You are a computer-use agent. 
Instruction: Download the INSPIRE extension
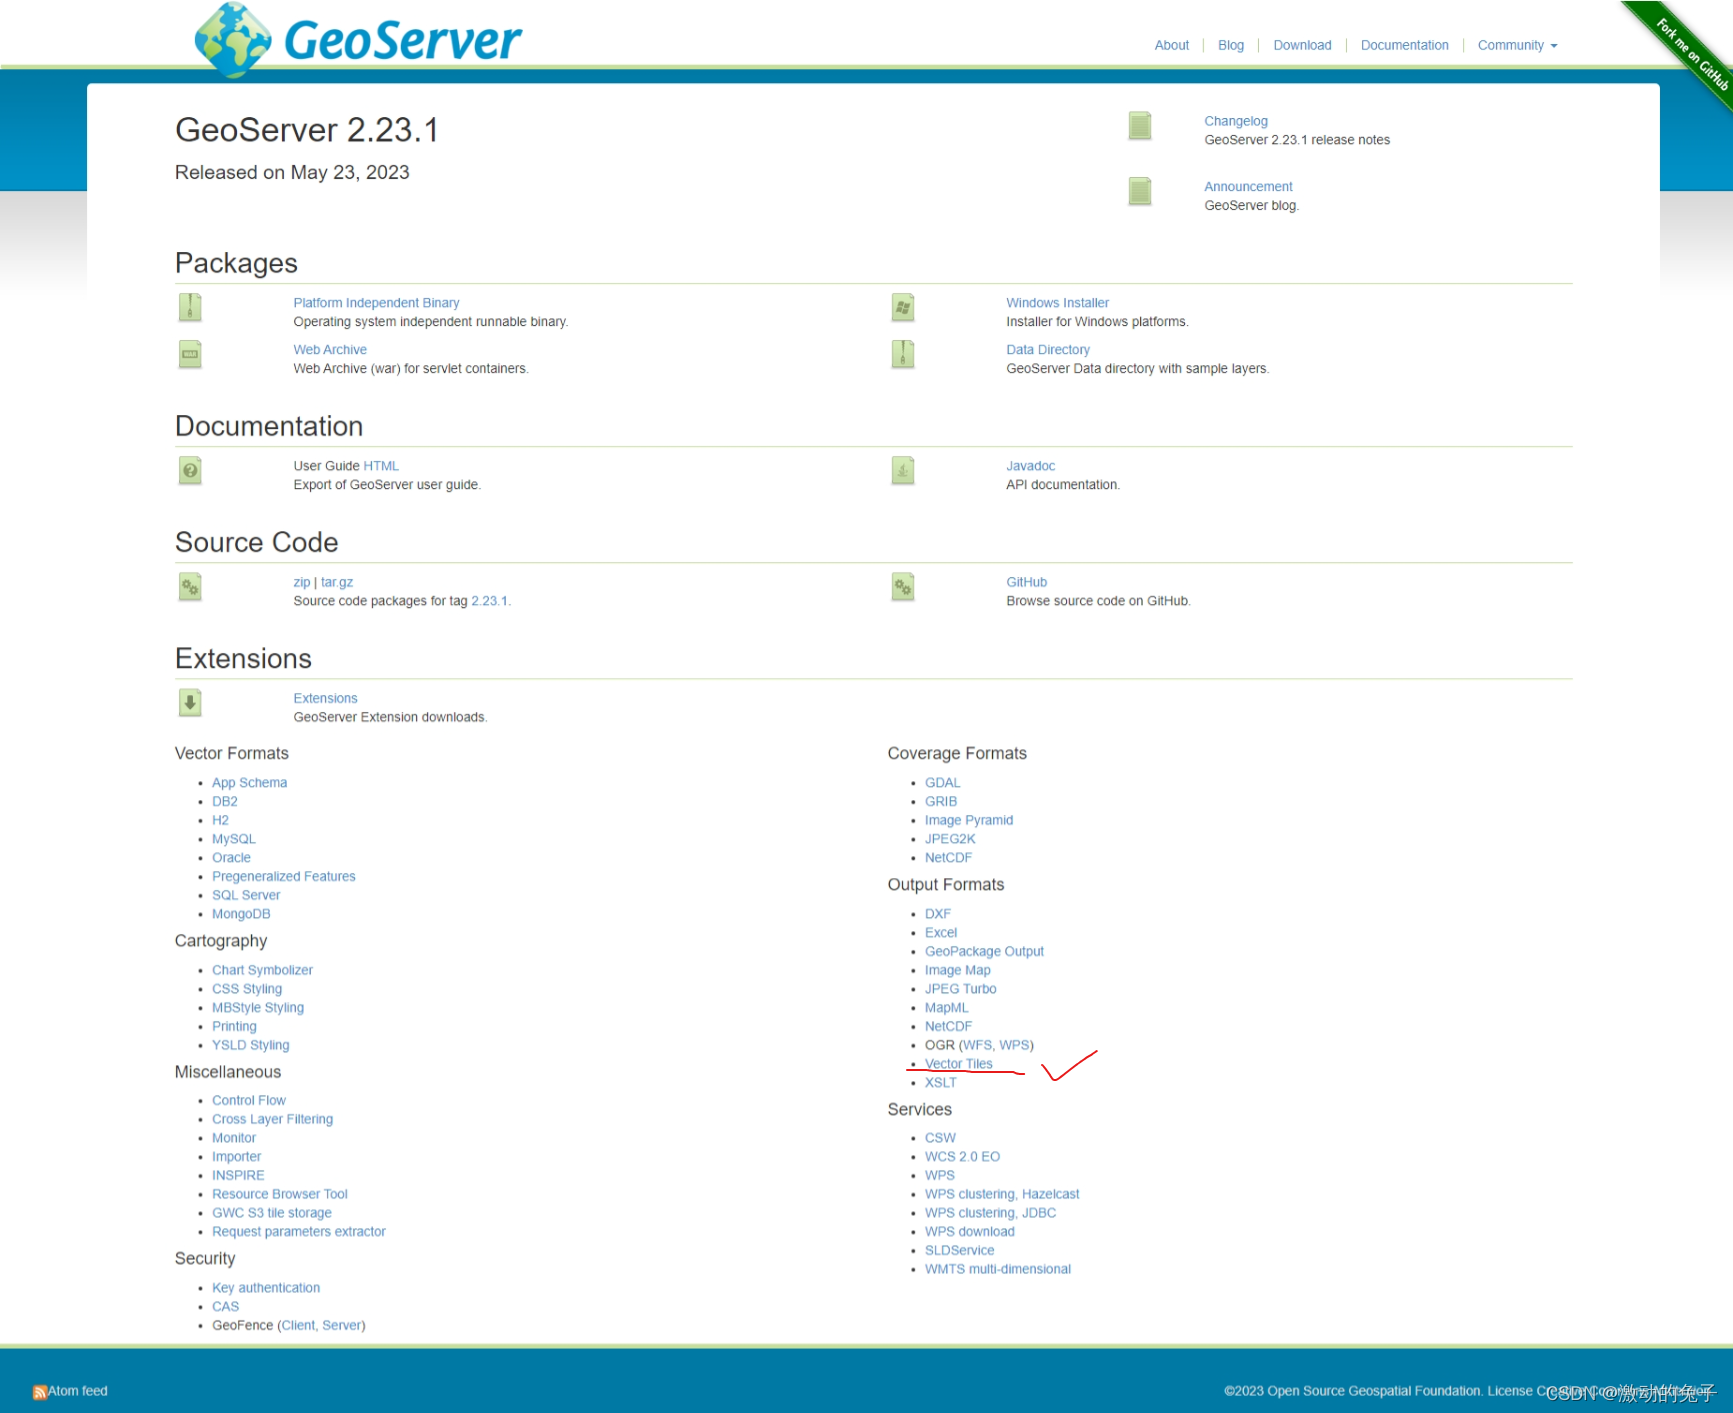pyautogui.click(x=238, y=1175)
